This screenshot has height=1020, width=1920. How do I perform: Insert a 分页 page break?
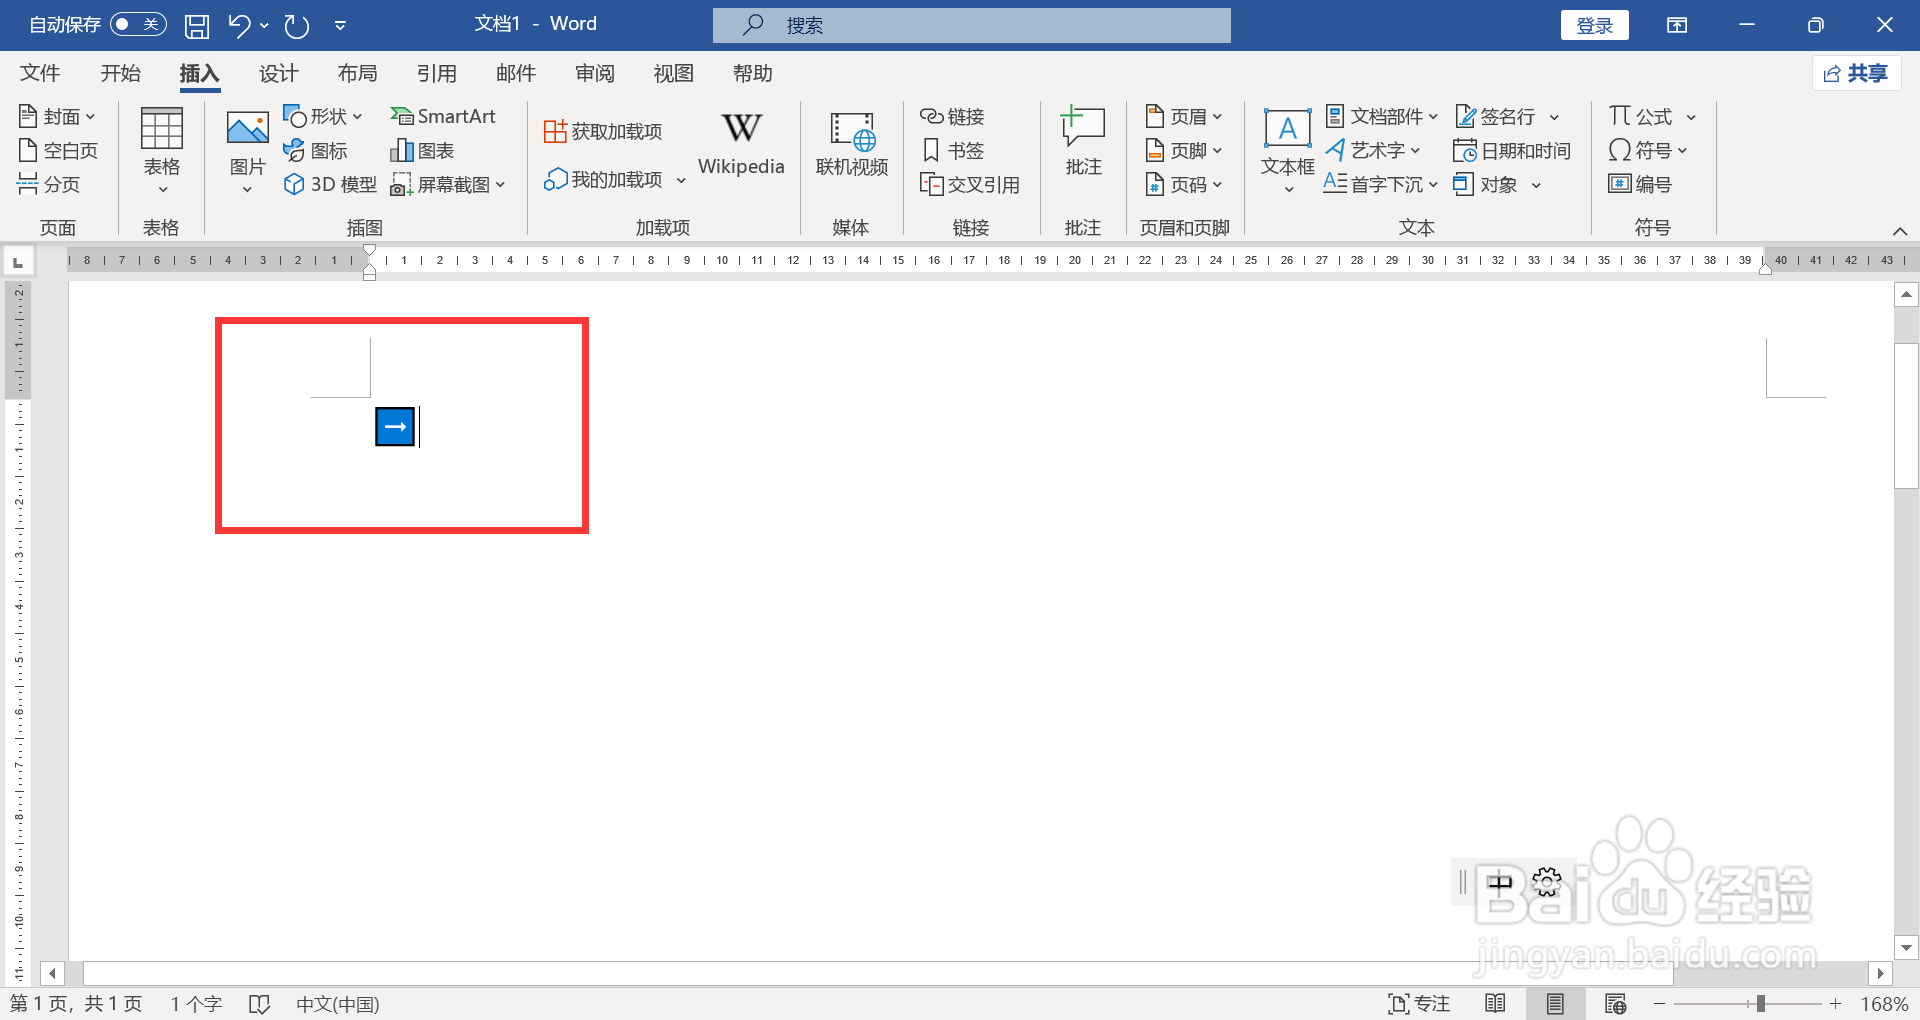coord(48,184)
